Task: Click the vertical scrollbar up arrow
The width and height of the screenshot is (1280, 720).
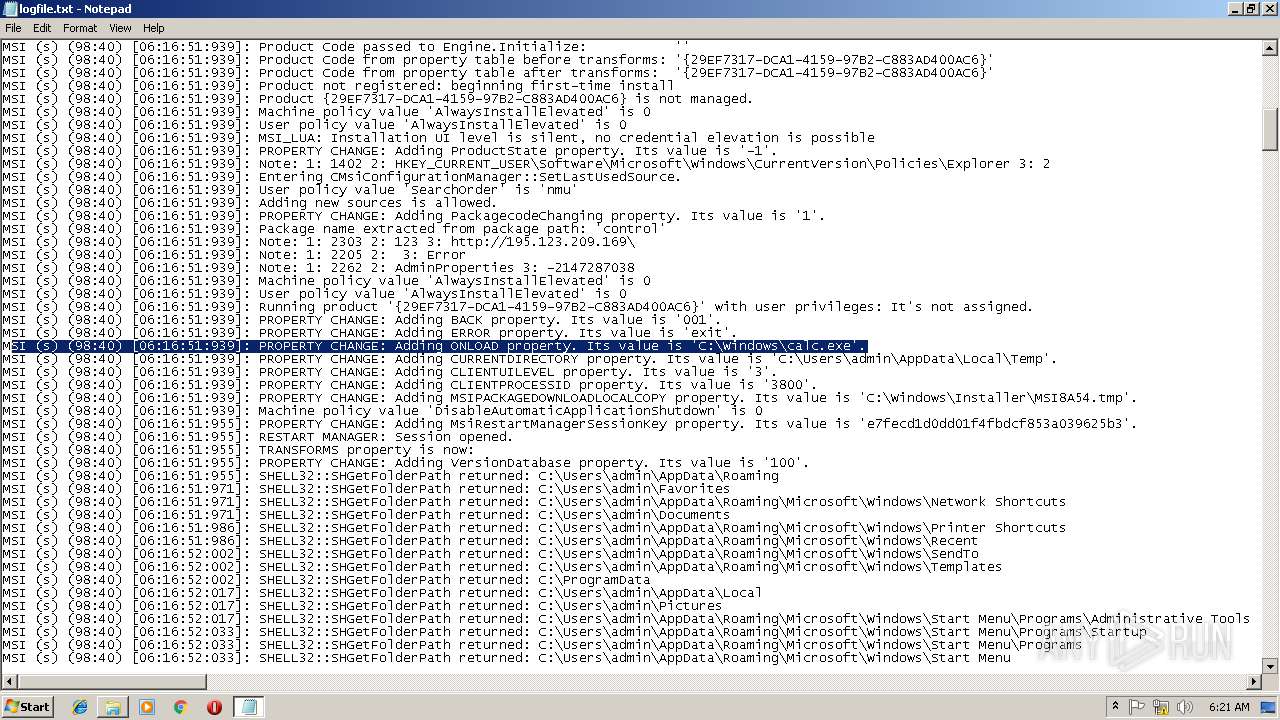Action: coord(1270,48)
